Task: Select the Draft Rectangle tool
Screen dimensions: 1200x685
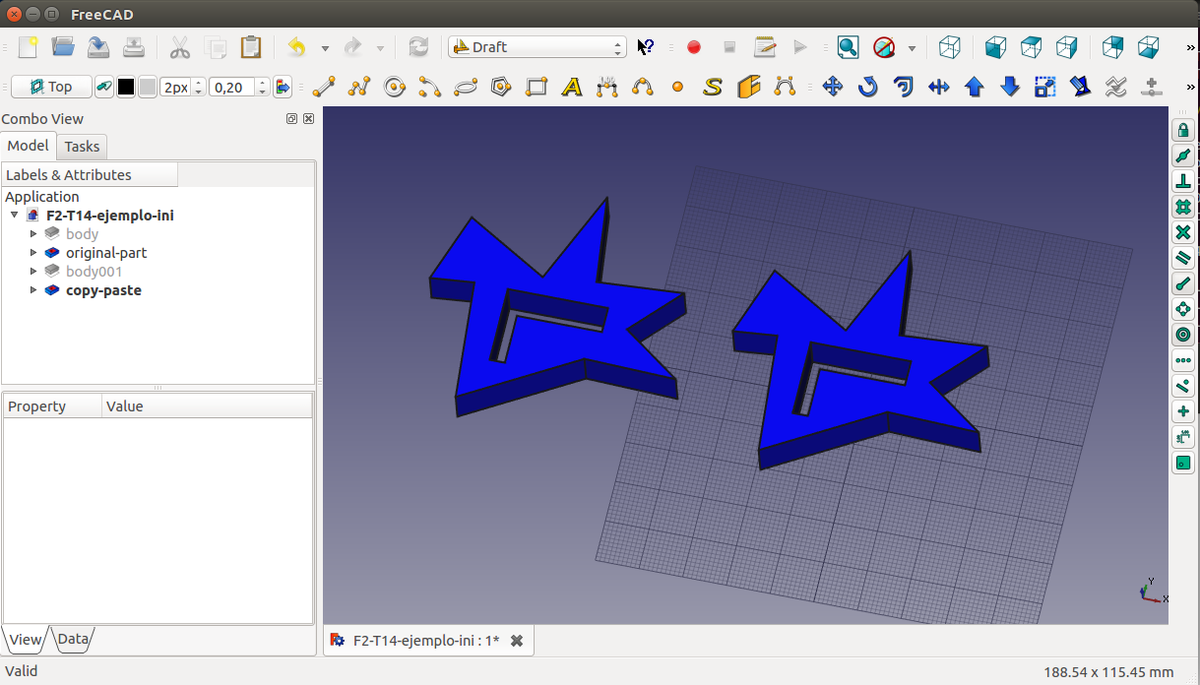Action: [537, 87]
